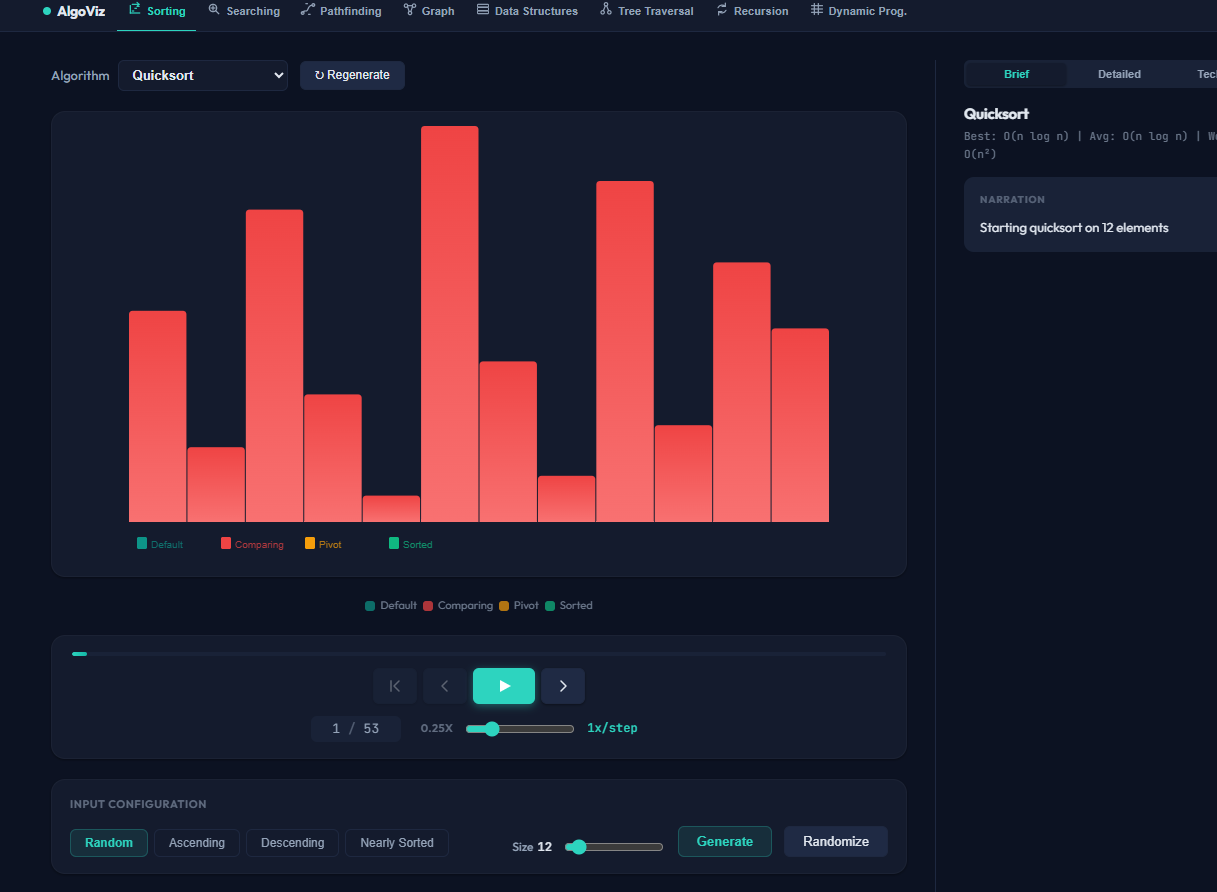
Task: Open the Data Structures tab
Action: pyautogui.click(x=527, y=11)
